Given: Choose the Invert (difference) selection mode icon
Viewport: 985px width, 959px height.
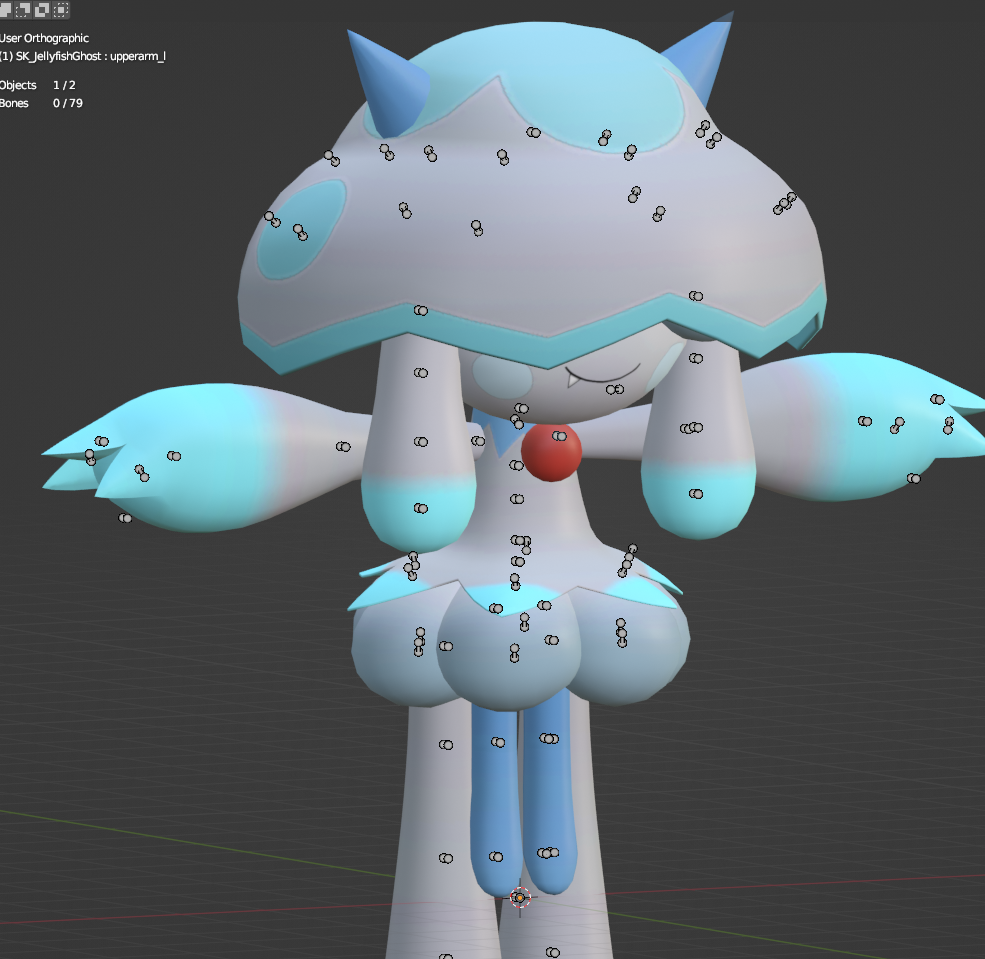Looking at the screenshot, I should coord(42,9).
